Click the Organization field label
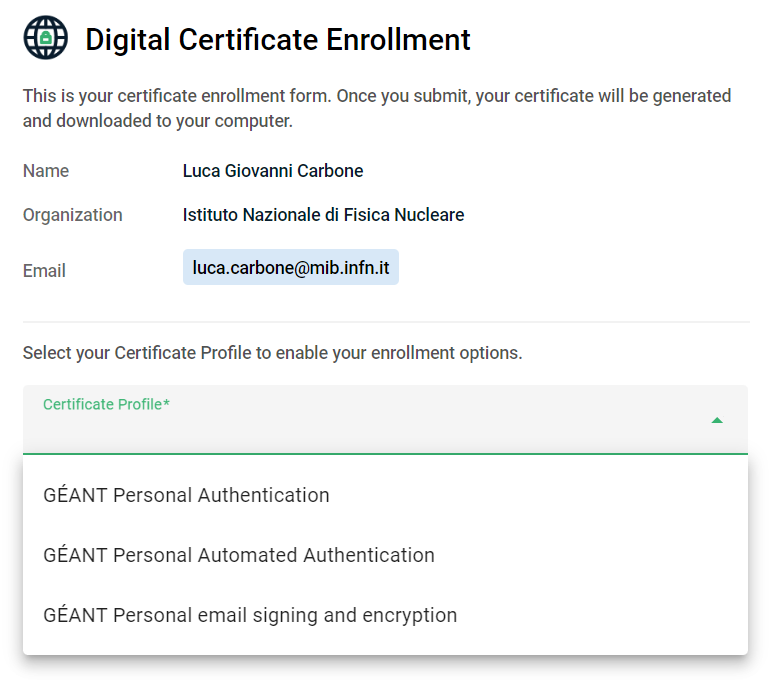This screenshot has width=770, height=689. pyautogui.click(x=73, y=215)
